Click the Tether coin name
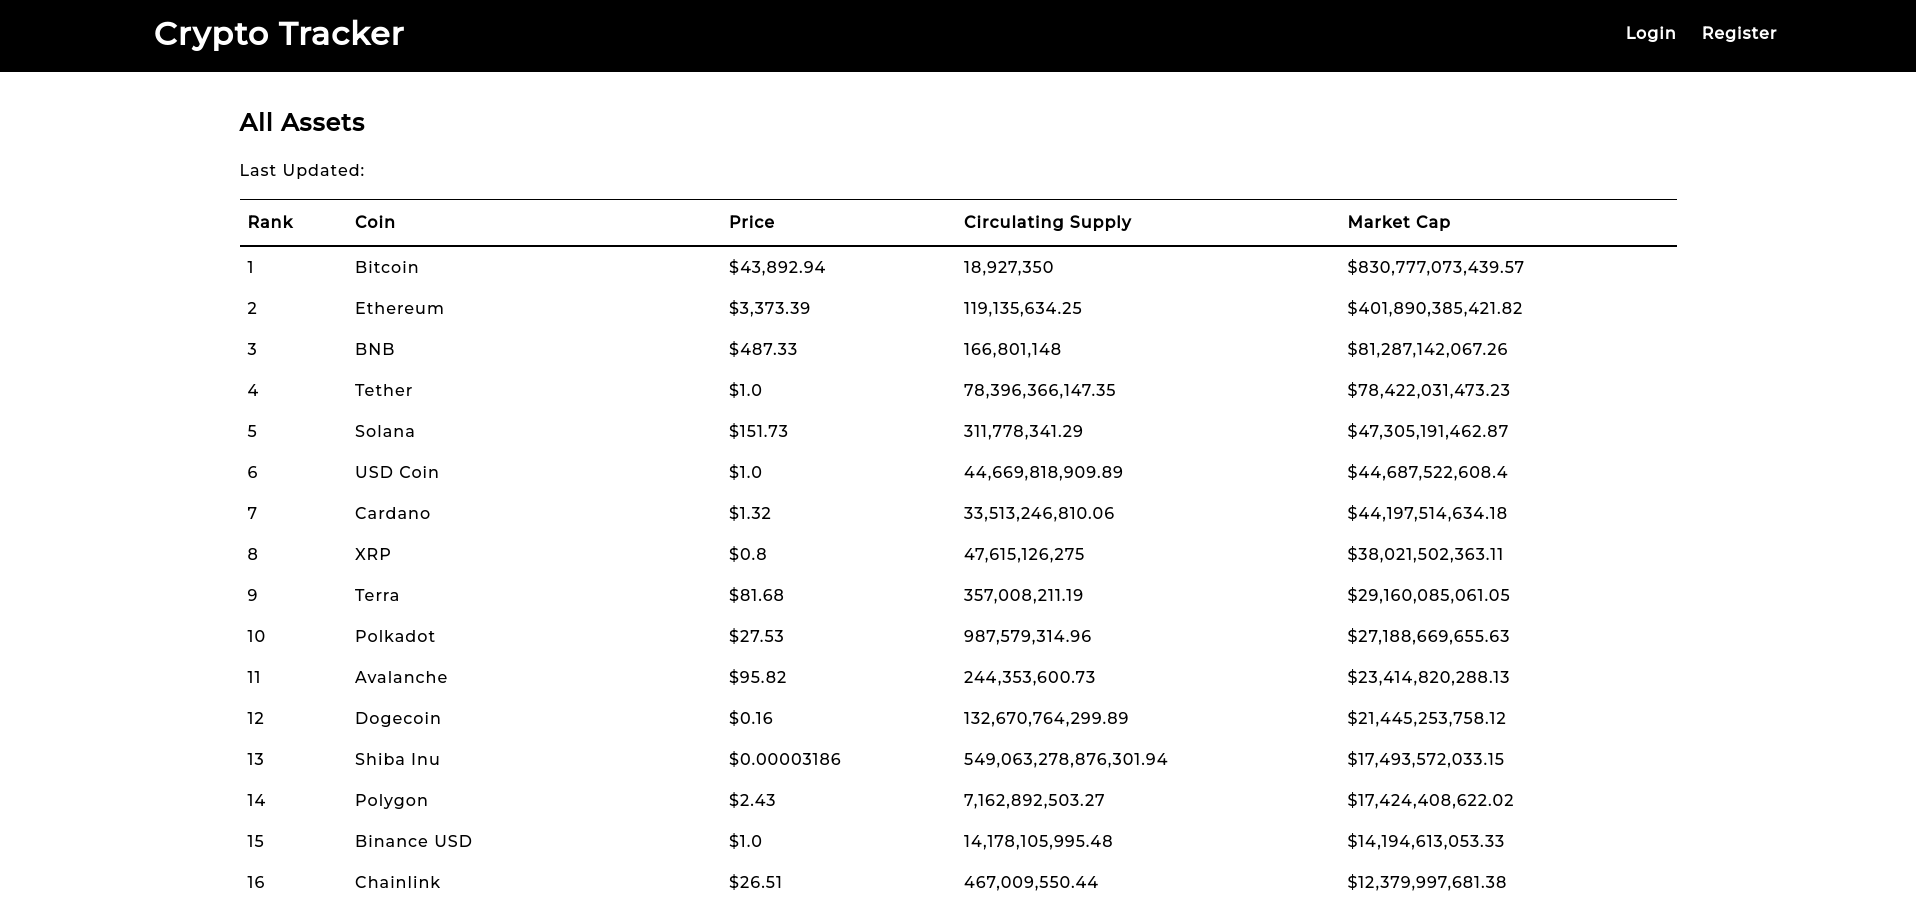This screenshot has width=1920, height=905. (383, 390)
